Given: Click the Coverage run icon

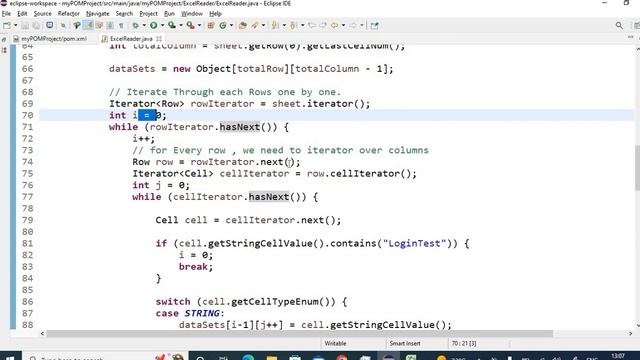Looking at the screenshot, I should (x=172, y=25).
